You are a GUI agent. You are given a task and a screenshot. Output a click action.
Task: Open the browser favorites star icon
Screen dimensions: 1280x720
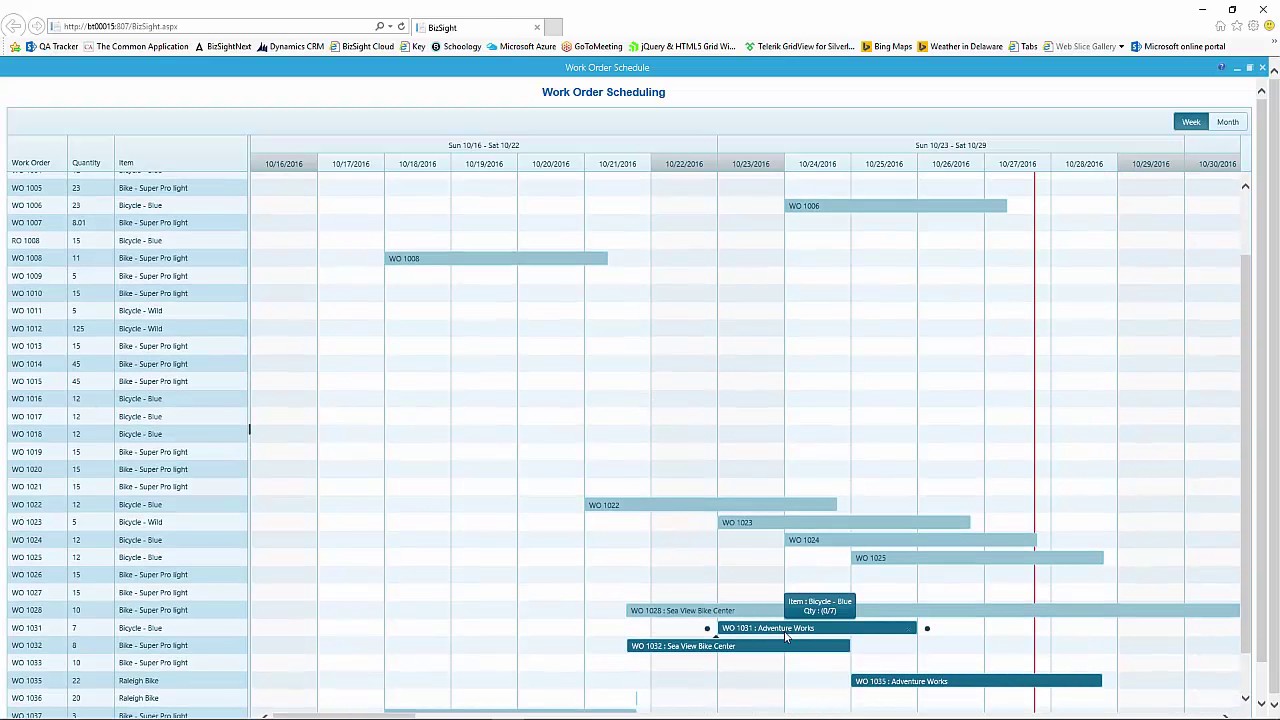[x=1237, y=26]
